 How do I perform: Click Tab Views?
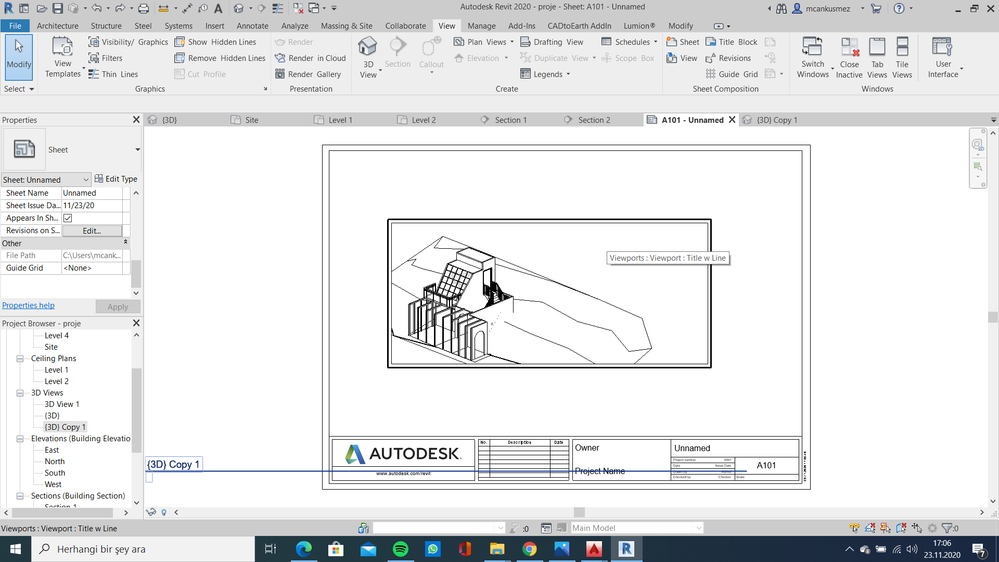pyautogui.click(x=877, y=57)
